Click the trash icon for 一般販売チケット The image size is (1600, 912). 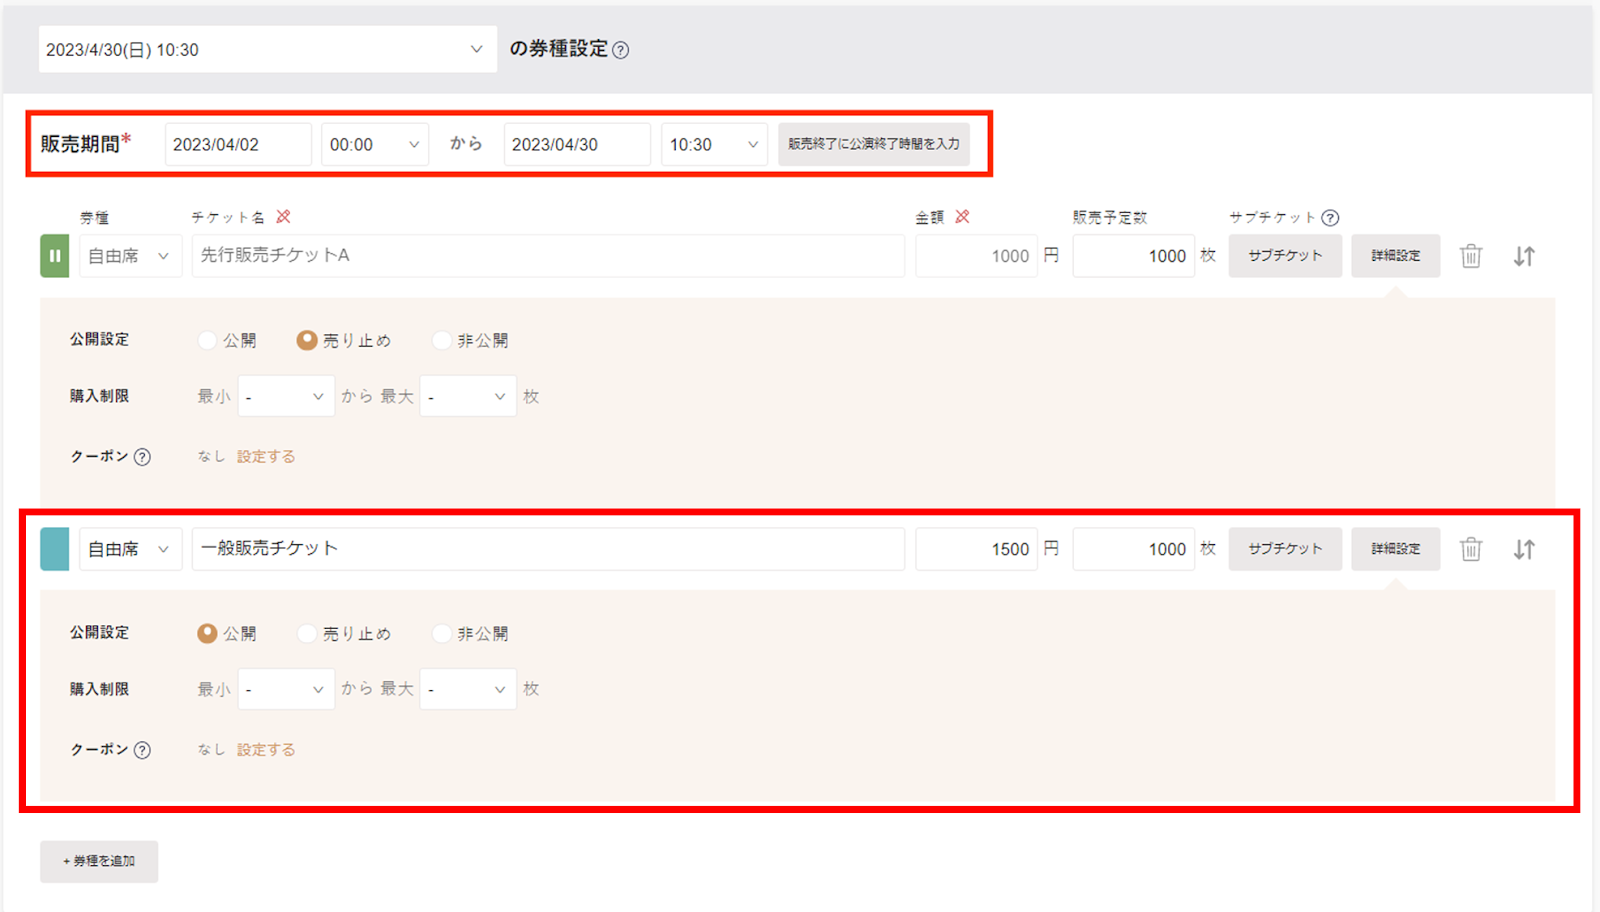(x=1470, y=548)
